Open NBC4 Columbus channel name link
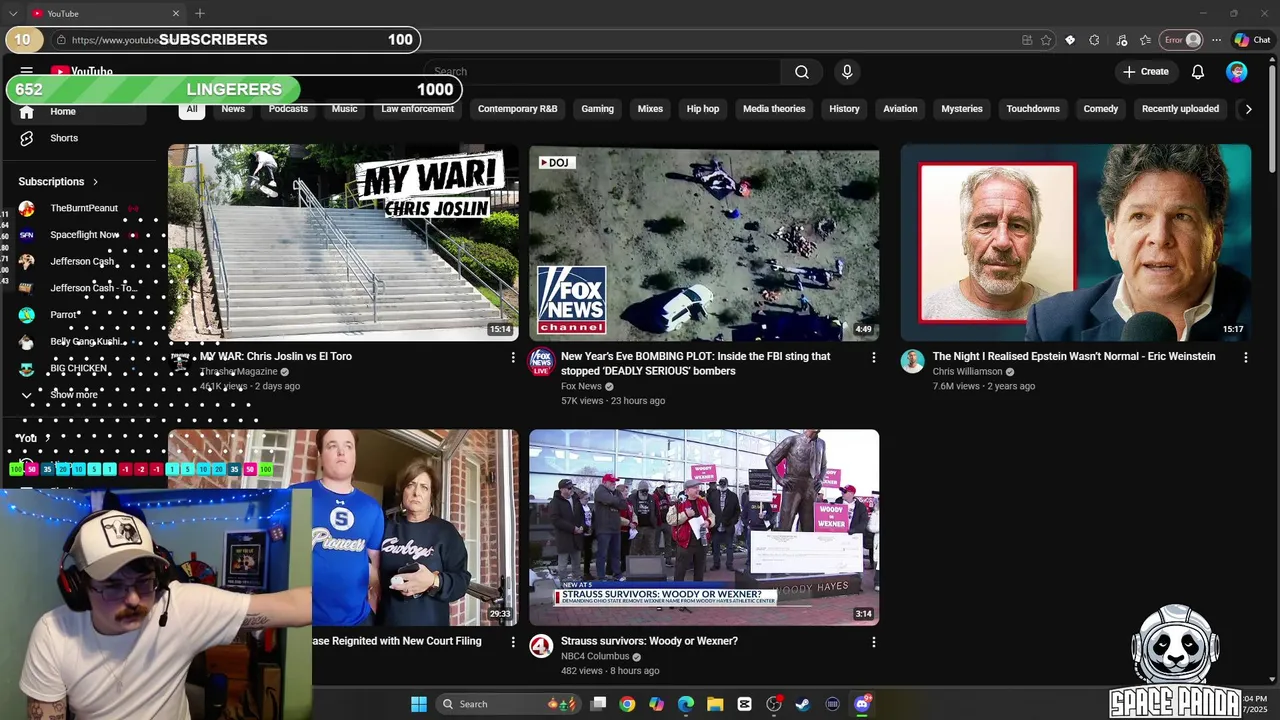Viewport: 1280px width, 720px height. pyautogui.click(x=595, y=656)
